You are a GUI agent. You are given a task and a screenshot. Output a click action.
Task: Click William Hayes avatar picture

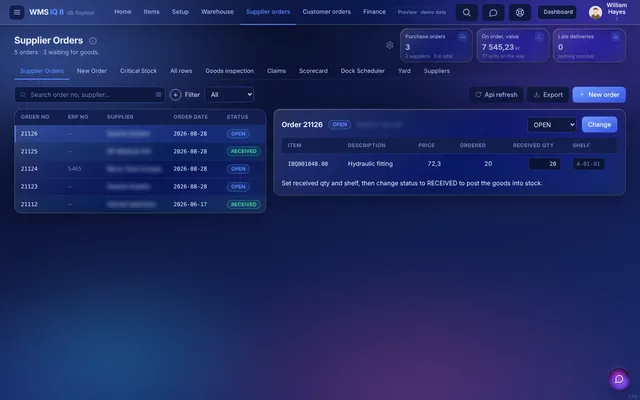coord(595,12)
